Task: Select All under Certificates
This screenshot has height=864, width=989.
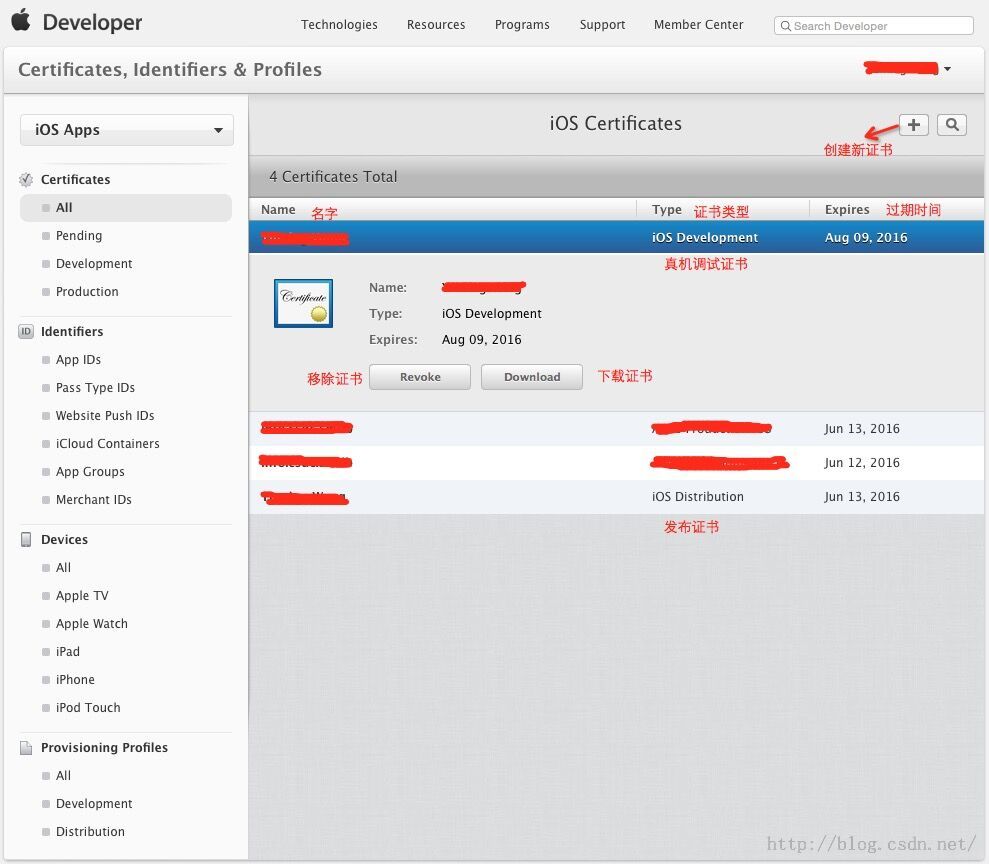Action: pyautogui.click(x=126, y=207)
